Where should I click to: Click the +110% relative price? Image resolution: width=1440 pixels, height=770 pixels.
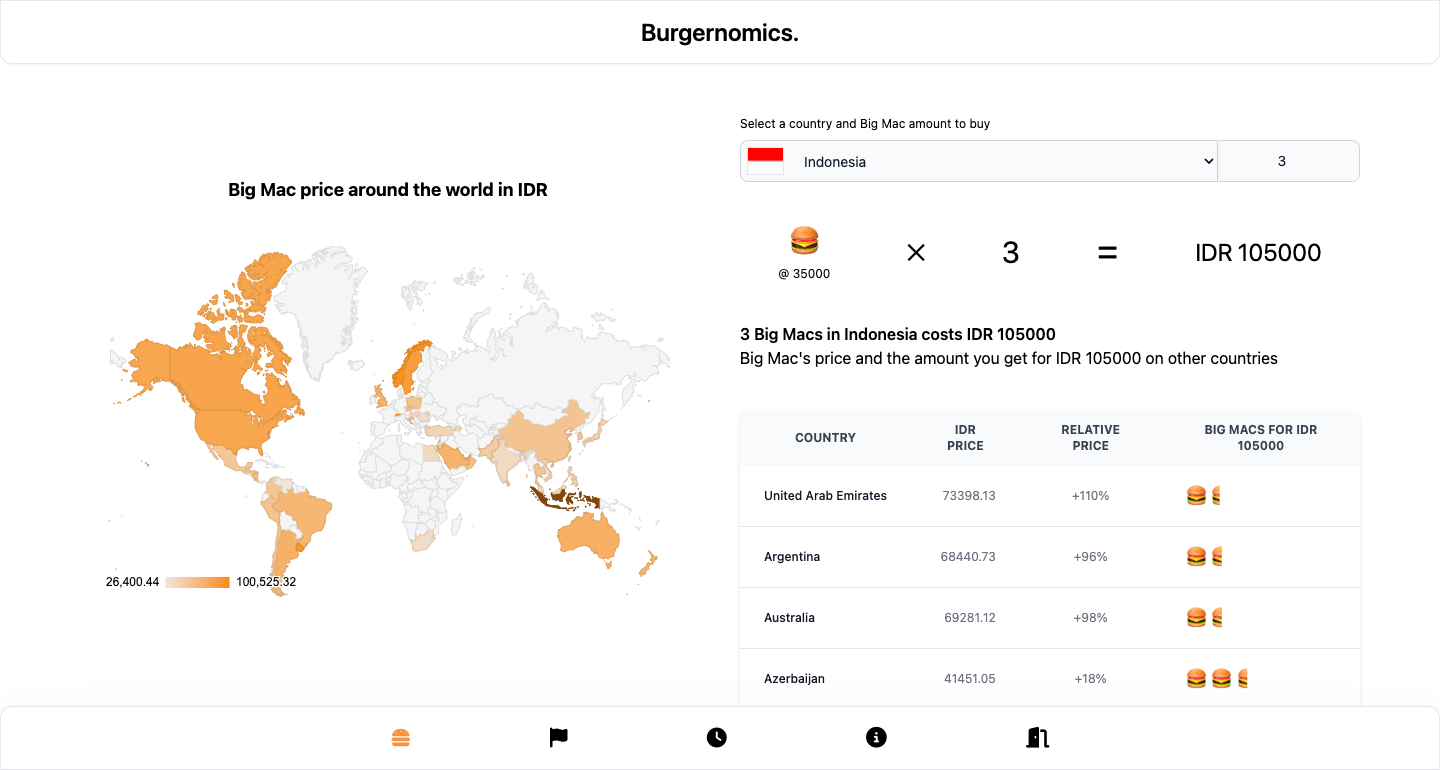1090,496
